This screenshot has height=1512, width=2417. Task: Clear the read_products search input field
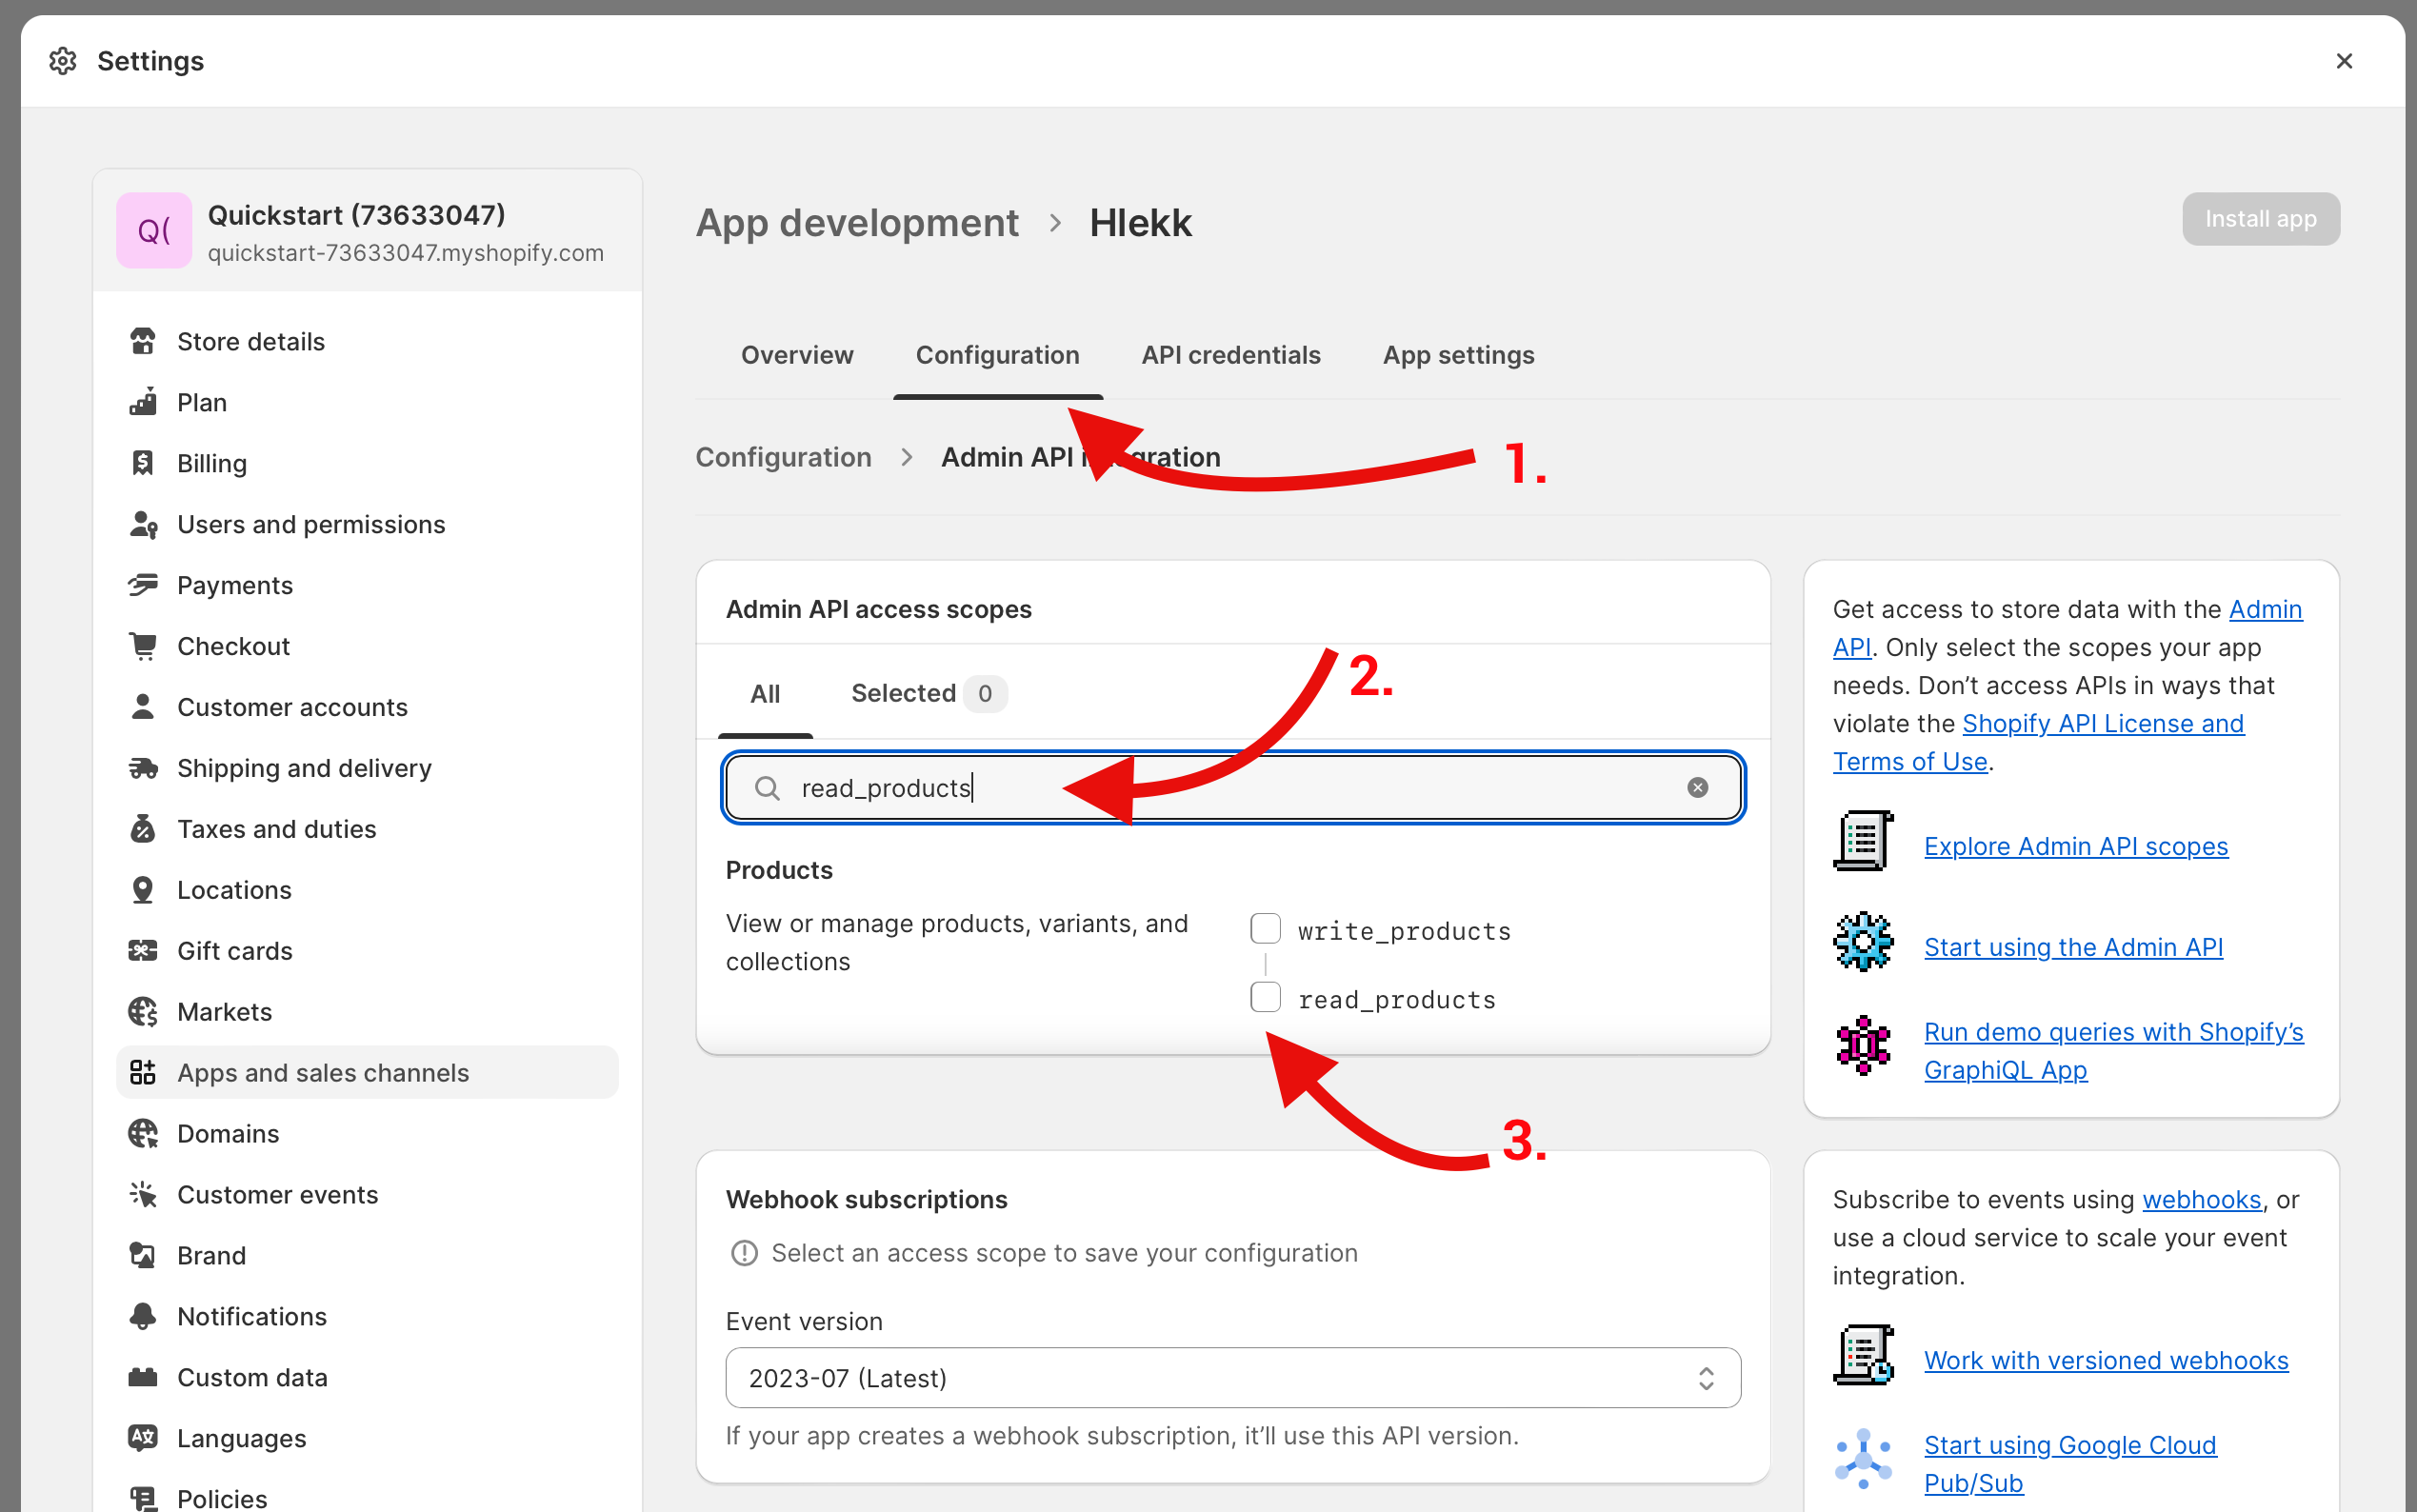tap(1698, 786)
